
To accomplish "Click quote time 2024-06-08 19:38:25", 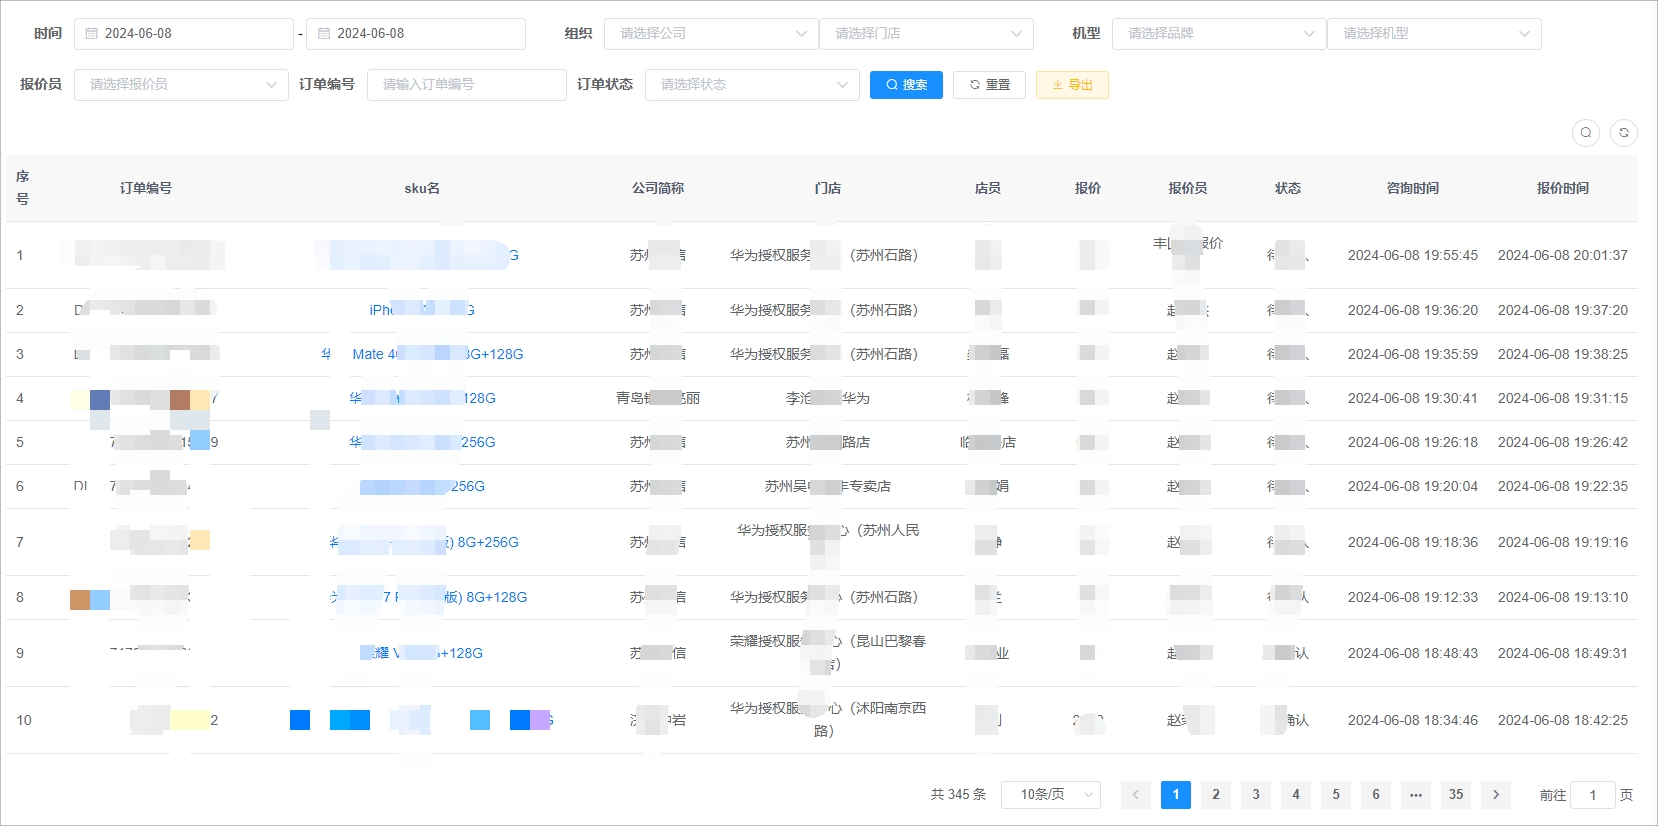I will (x=1563, y=354).
